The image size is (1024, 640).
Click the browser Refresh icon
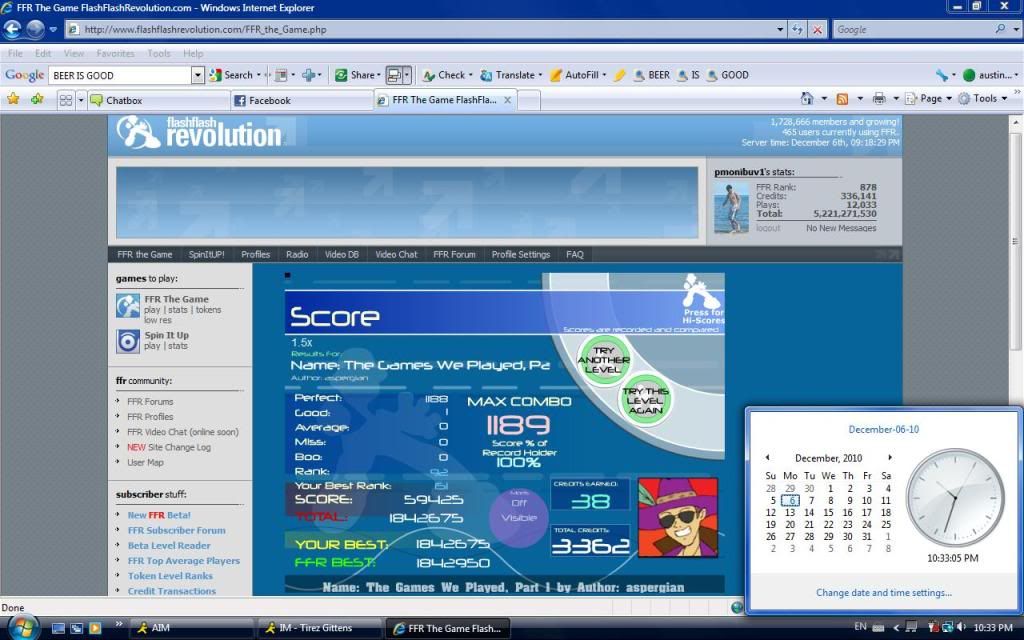coord(797,30)
